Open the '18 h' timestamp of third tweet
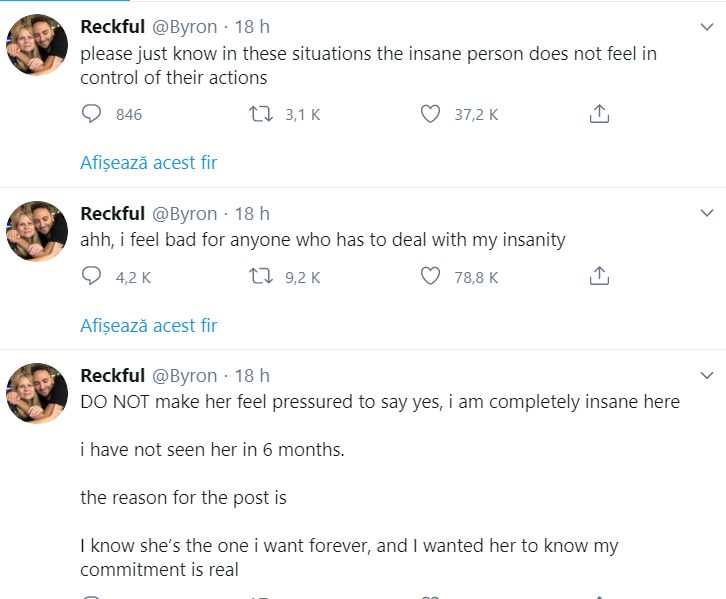The image size is (726, 599). (252, 376)
